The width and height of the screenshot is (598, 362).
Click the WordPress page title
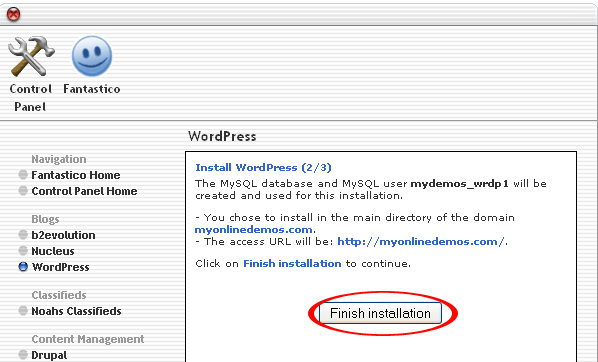tap(222, 137)
